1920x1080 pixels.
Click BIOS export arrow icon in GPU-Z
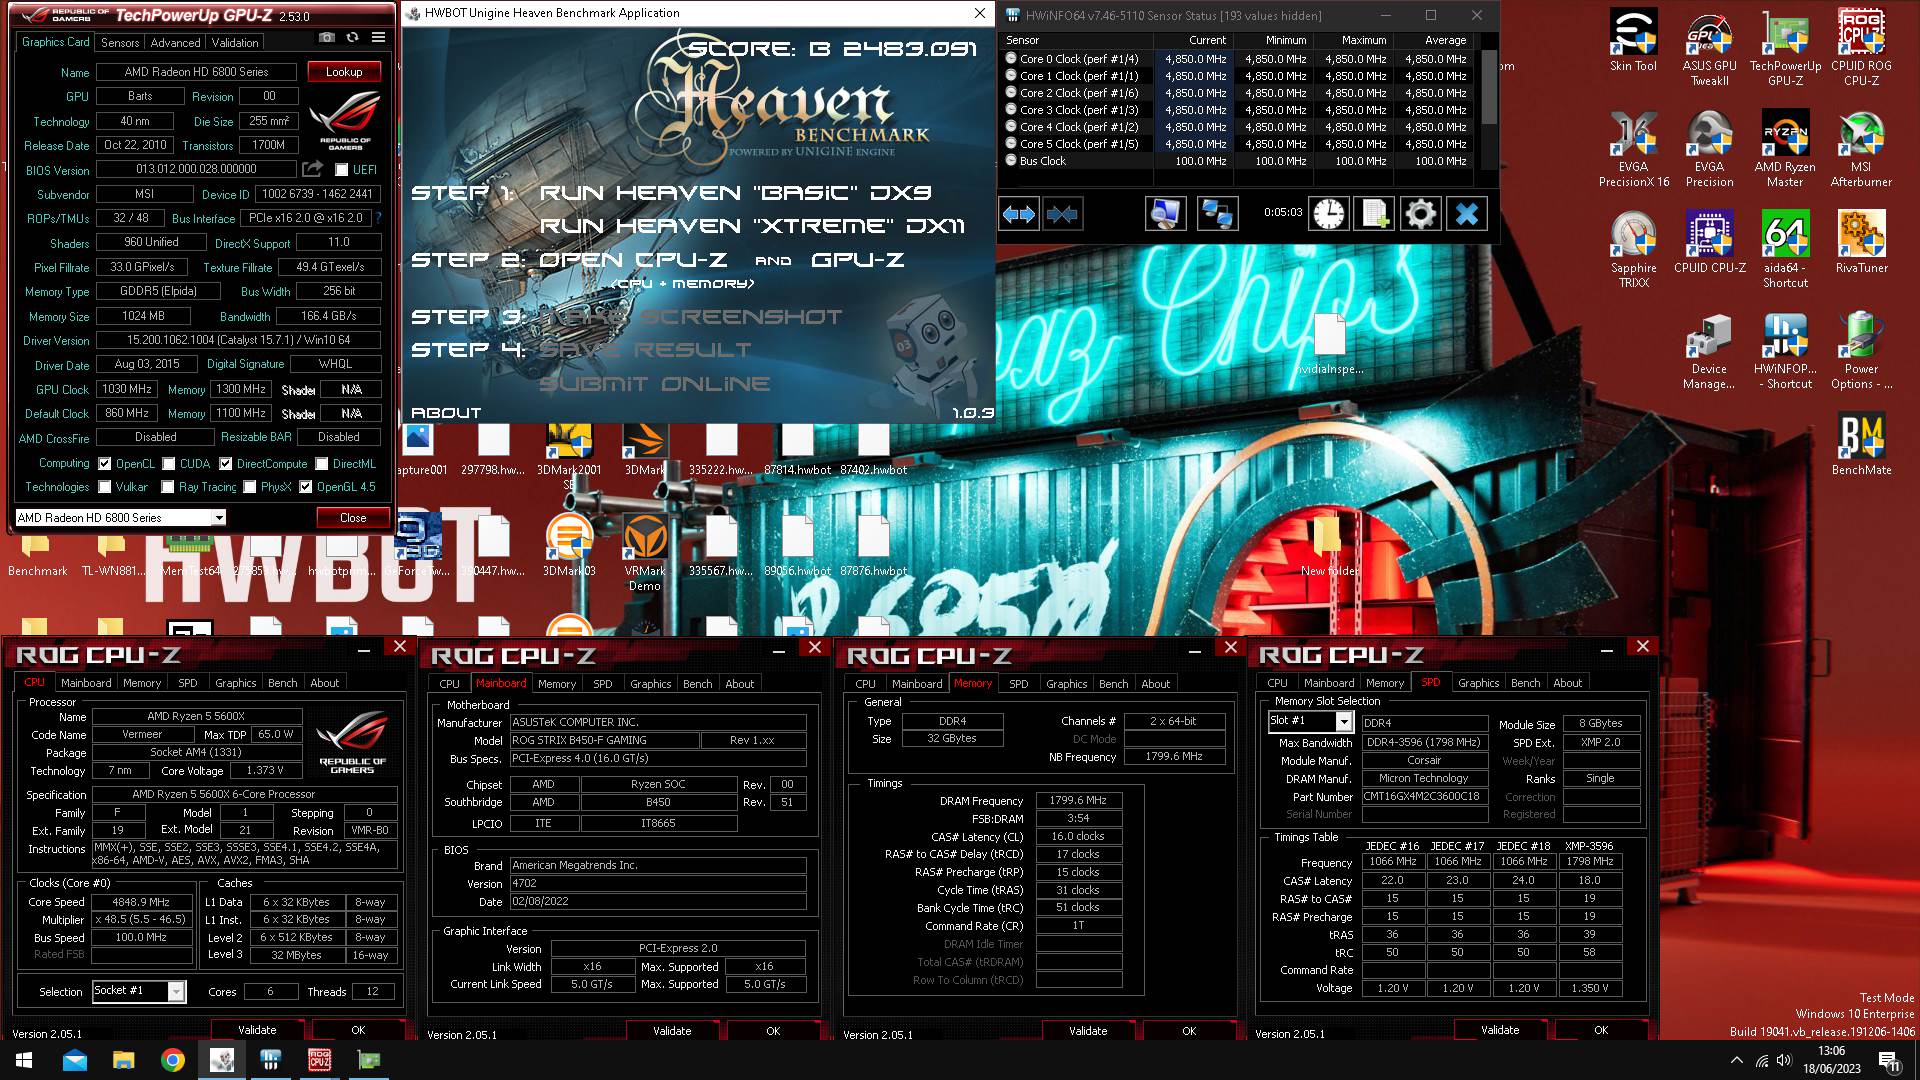point(313,169)
